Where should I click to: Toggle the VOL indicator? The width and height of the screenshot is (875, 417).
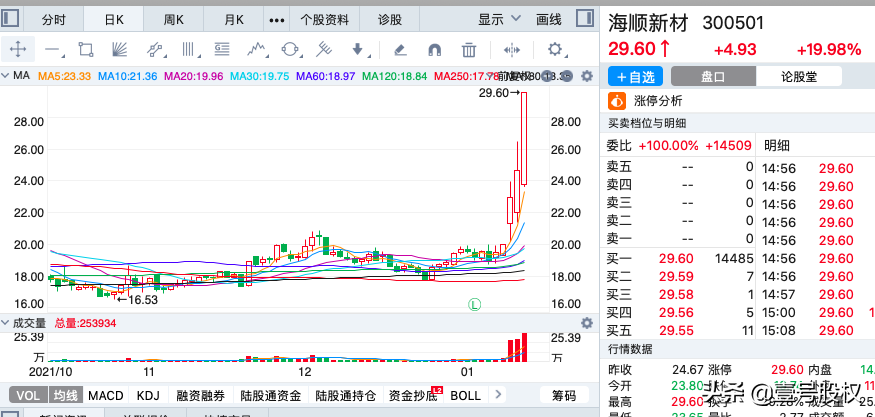[28, 395]
